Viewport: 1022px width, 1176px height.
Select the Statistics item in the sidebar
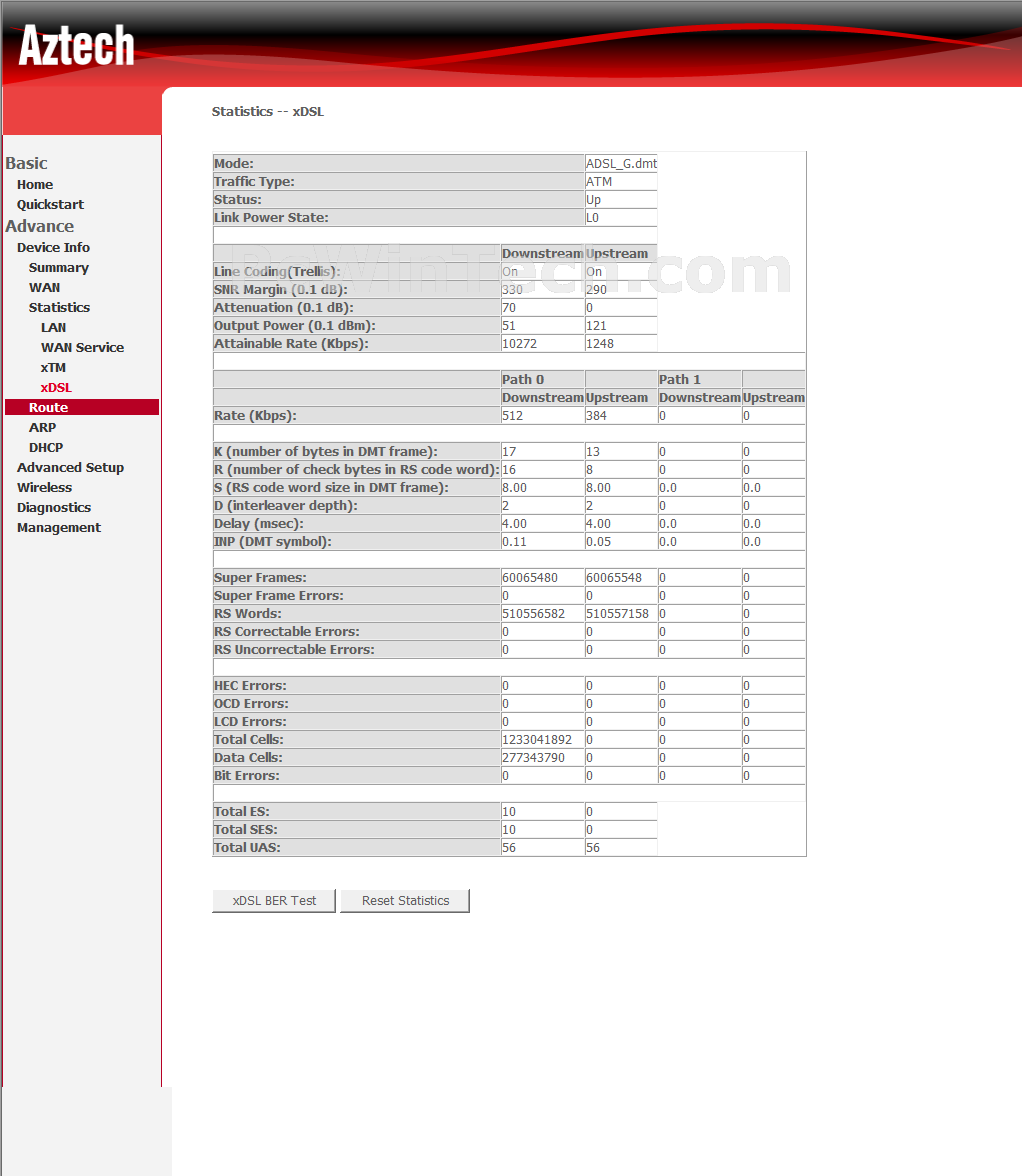click(x=59, y=308)
